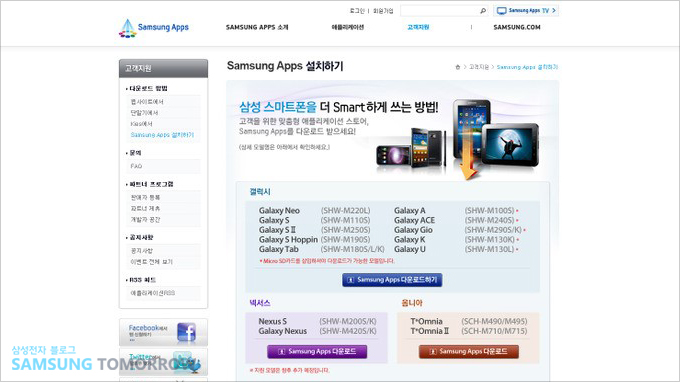Click 고객지원 in the breadcrumb
Image resolution: width=680 pixels, height=382 pixels.
coord(479,67)
